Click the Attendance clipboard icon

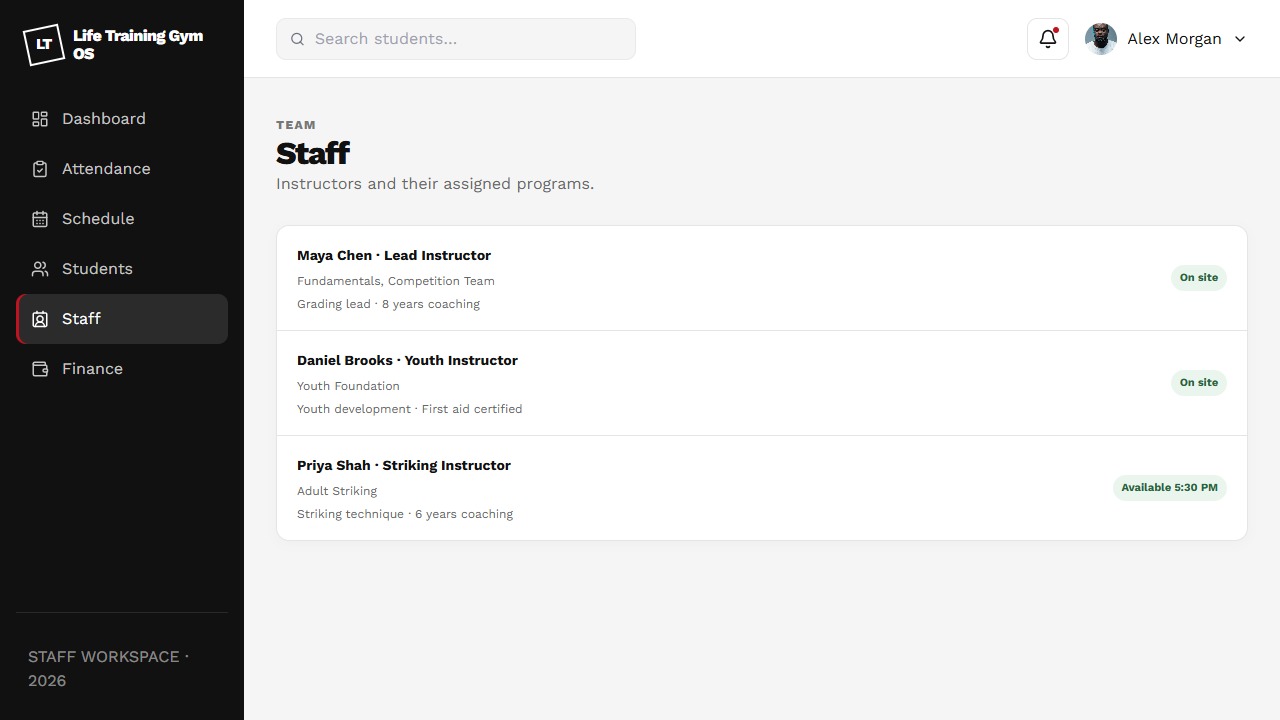click(40, 169)
